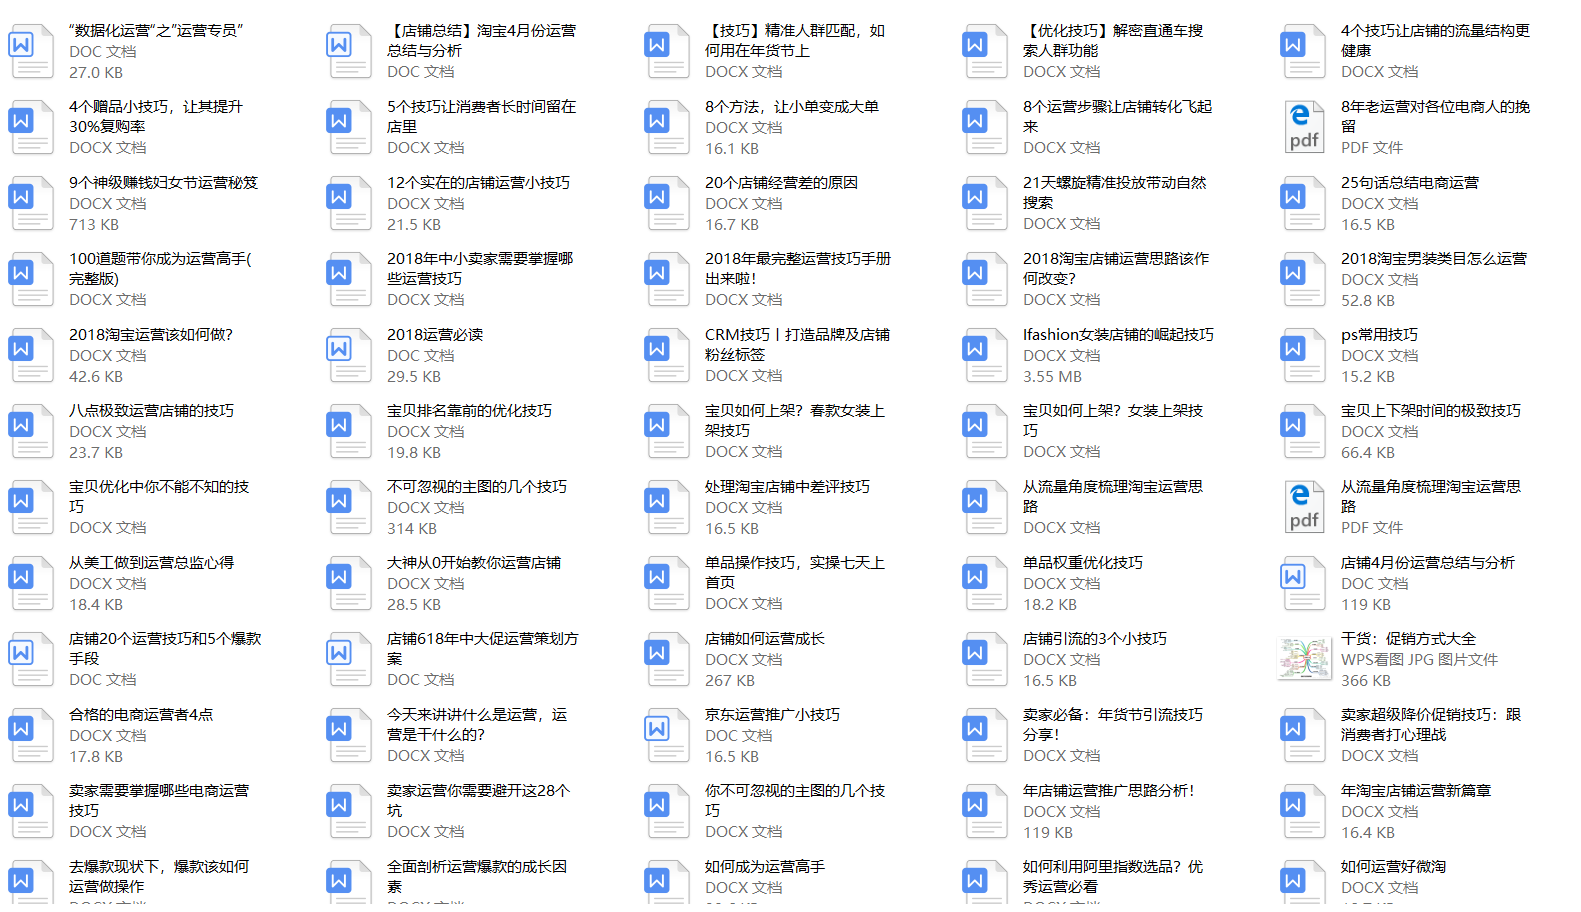Image resolution: width=1581 pixels, height=912 pixels.
Task: Click the icon for 合格的电商运营者4点
Action: [x=31, y=735]
